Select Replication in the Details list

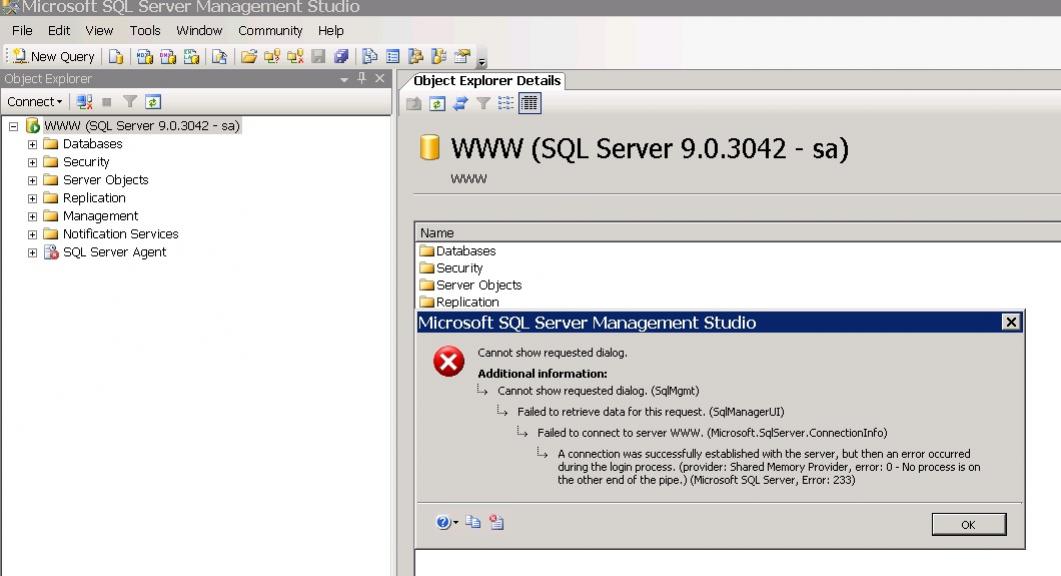(459, 302)
